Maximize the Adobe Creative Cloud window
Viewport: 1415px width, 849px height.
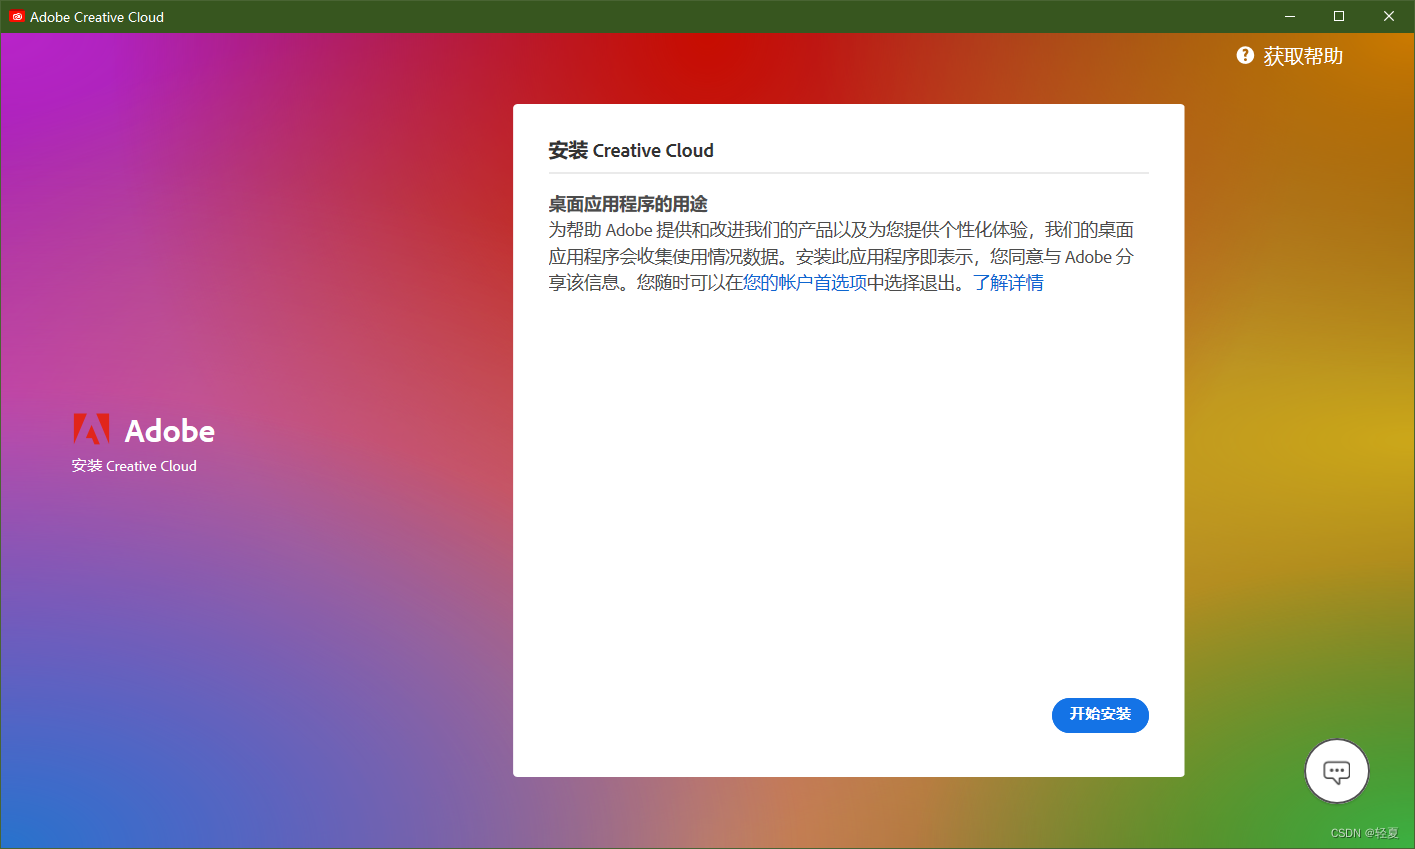point(1339,16)
